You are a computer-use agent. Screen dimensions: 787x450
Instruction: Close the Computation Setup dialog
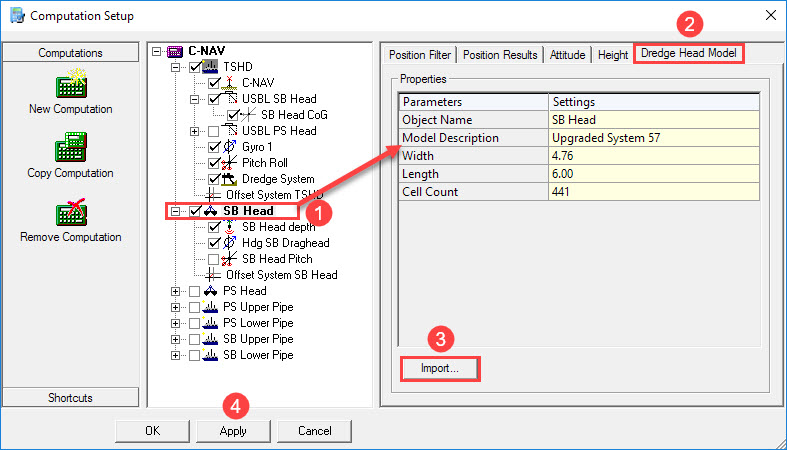pos(771,16)
